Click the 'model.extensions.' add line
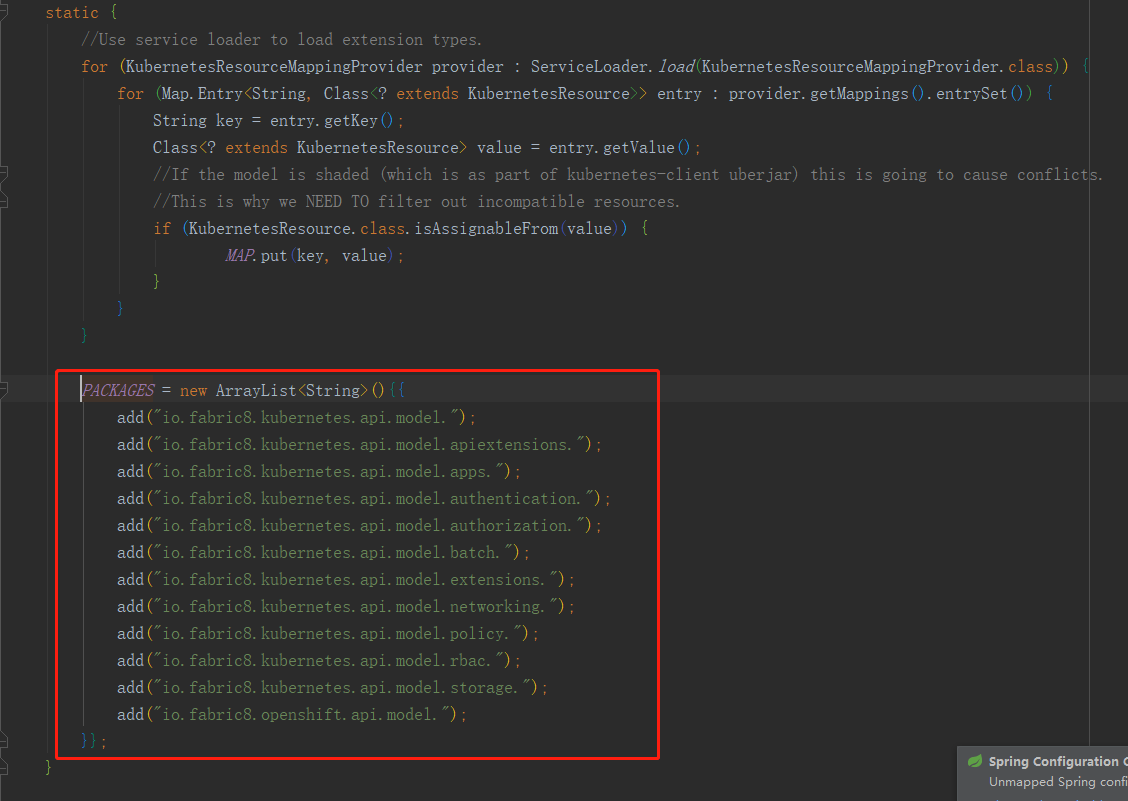 [346, 579]
